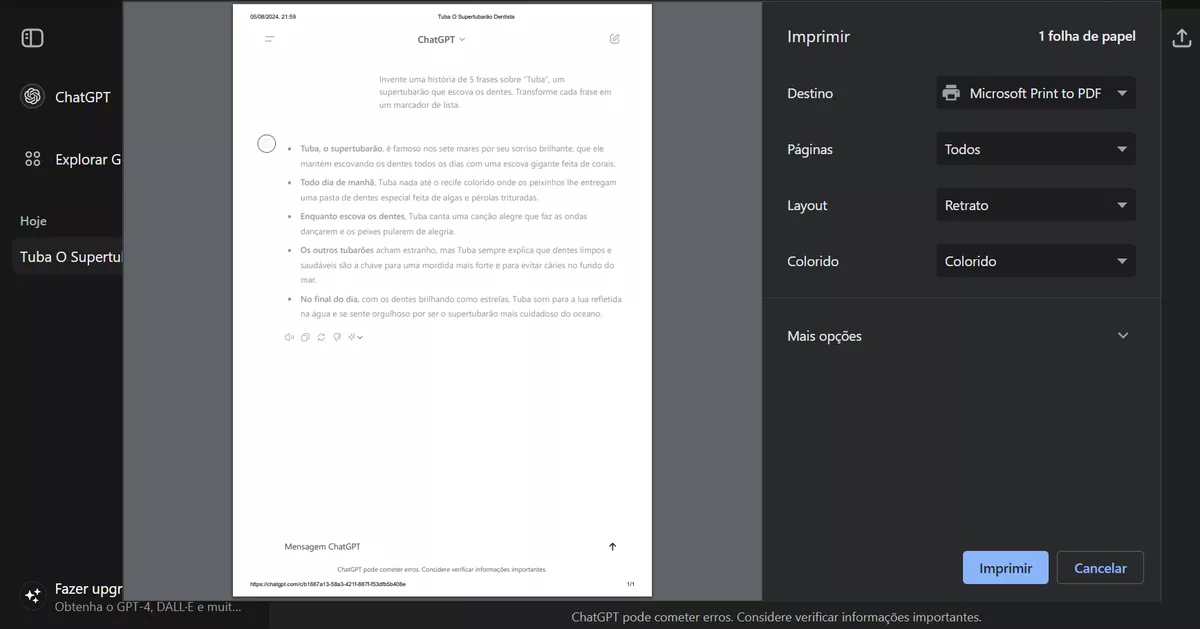Click ChatGPT label in sidebar
Image resolution: width=1200 pixels, height=629 pixels.
[83, 97]
